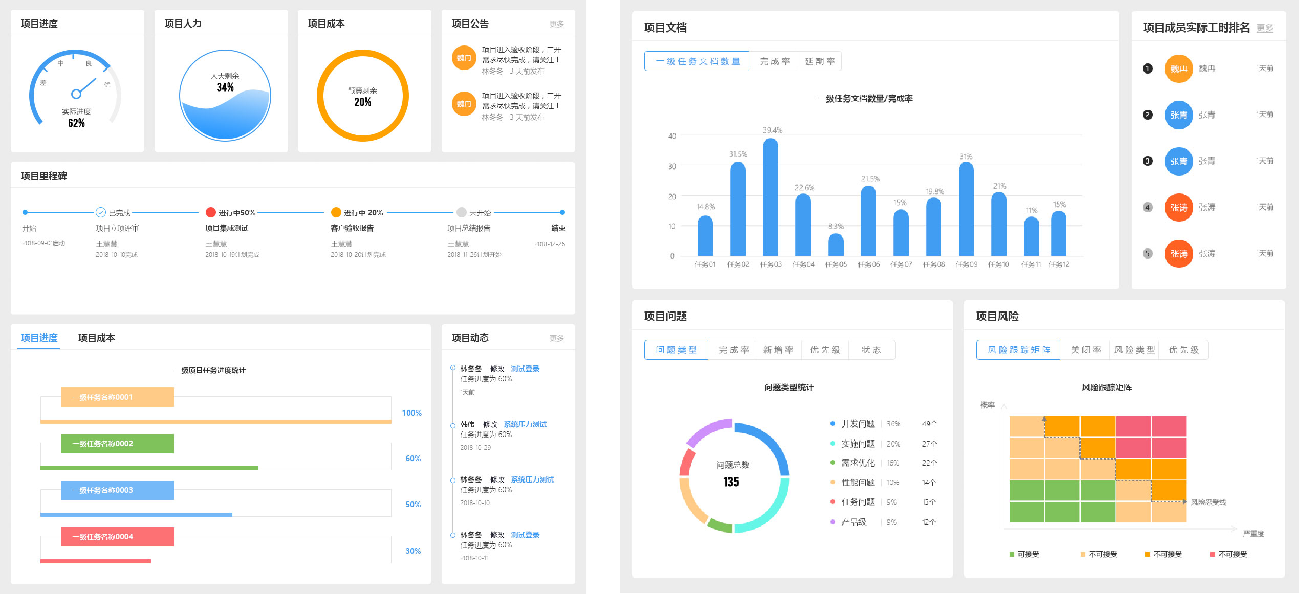This screenshot has width=1301, height=595.
Task: Click the completed checkmark milestone icon
Action: pyautogui.click(x=100, y=212)
